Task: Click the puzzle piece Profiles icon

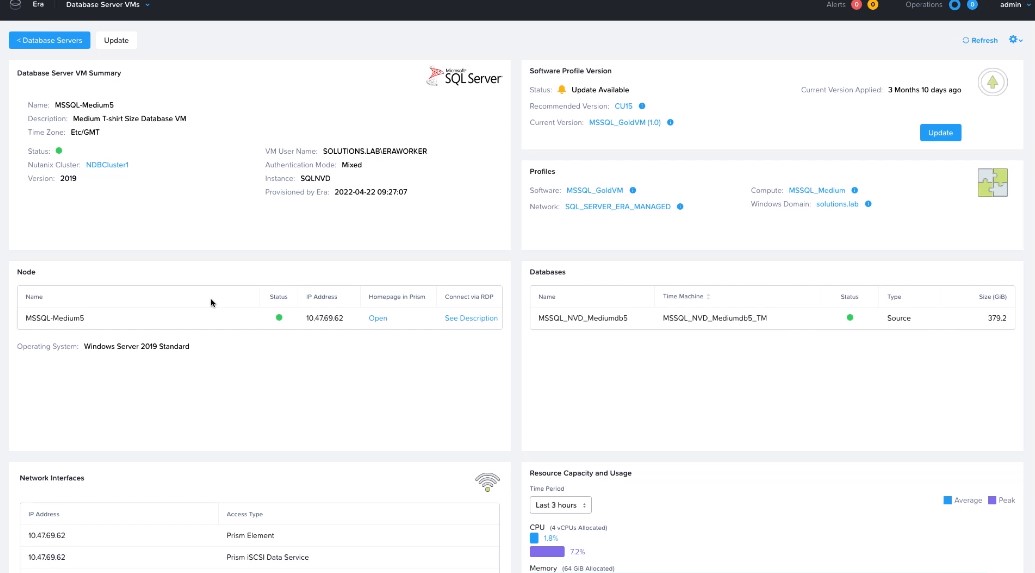Action: tap(992, 183)
